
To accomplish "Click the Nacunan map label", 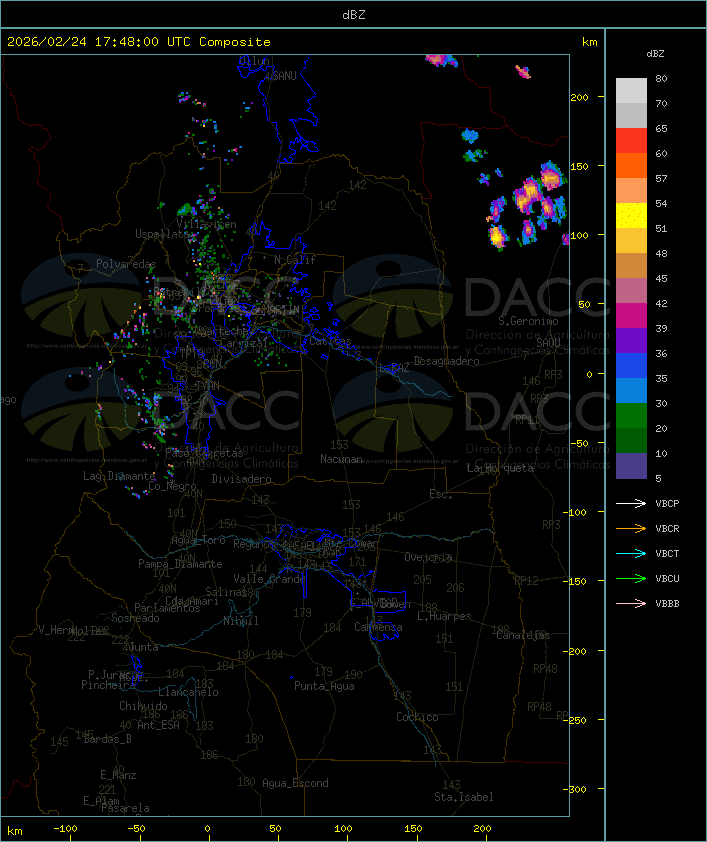I will coord(341,459).
